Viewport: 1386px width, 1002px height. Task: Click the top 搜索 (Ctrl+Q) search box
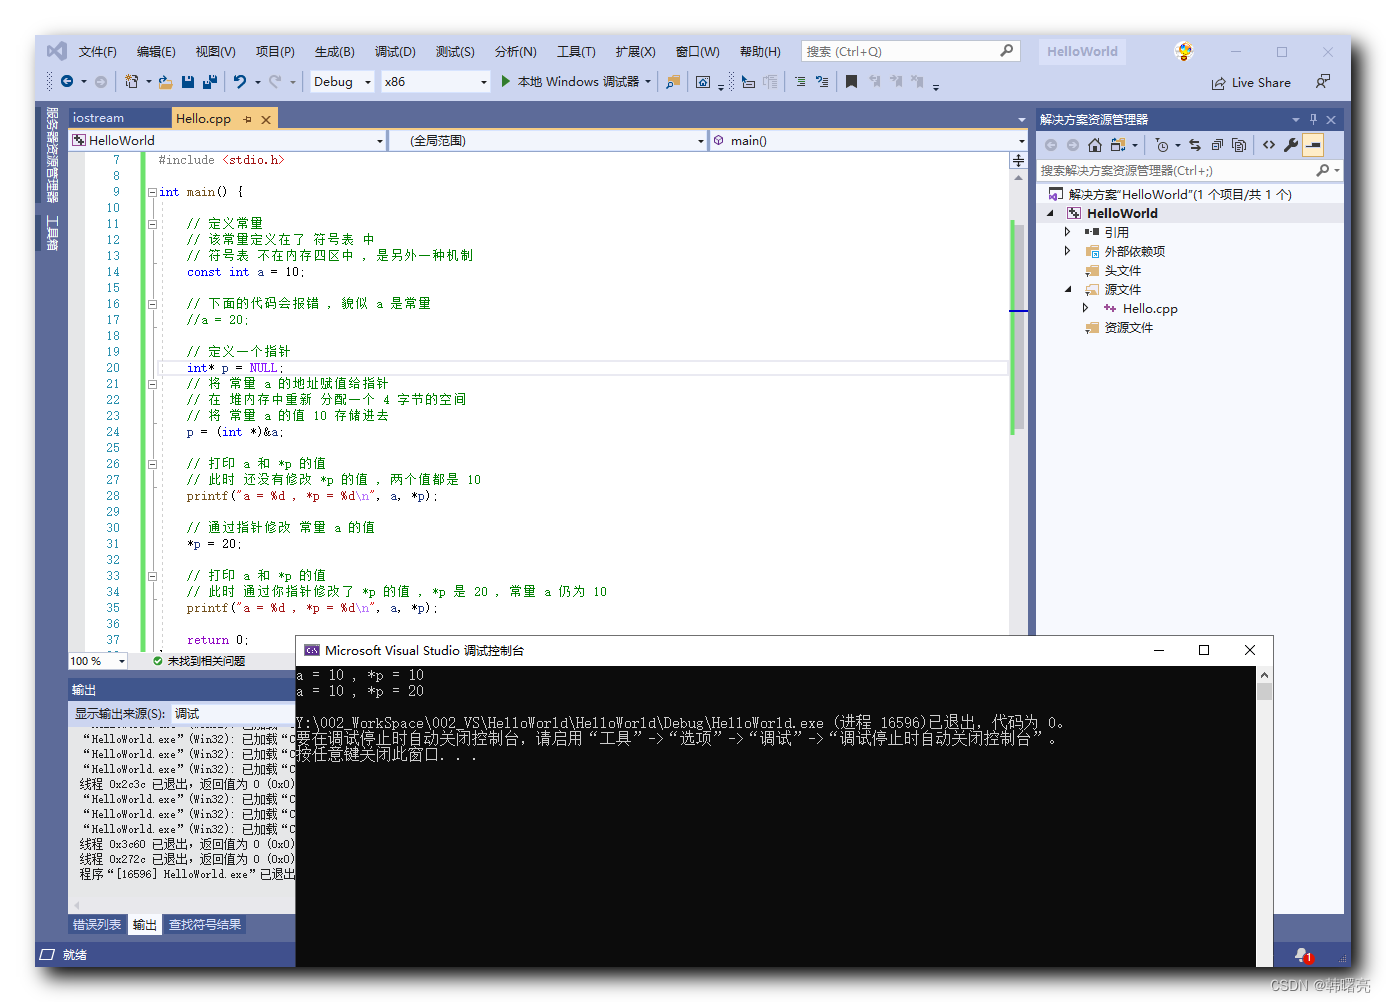coord(910,51)
